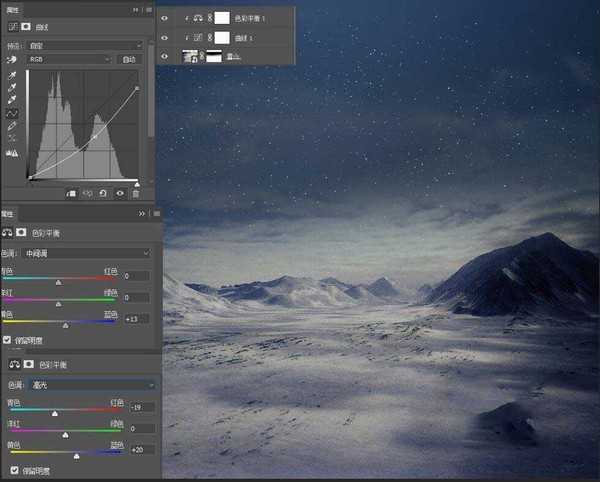Viewport: 600px width, 482px height.
Task: Uncheck Preserve Luminosity in the highlights panel
Action: click(14, 470)
